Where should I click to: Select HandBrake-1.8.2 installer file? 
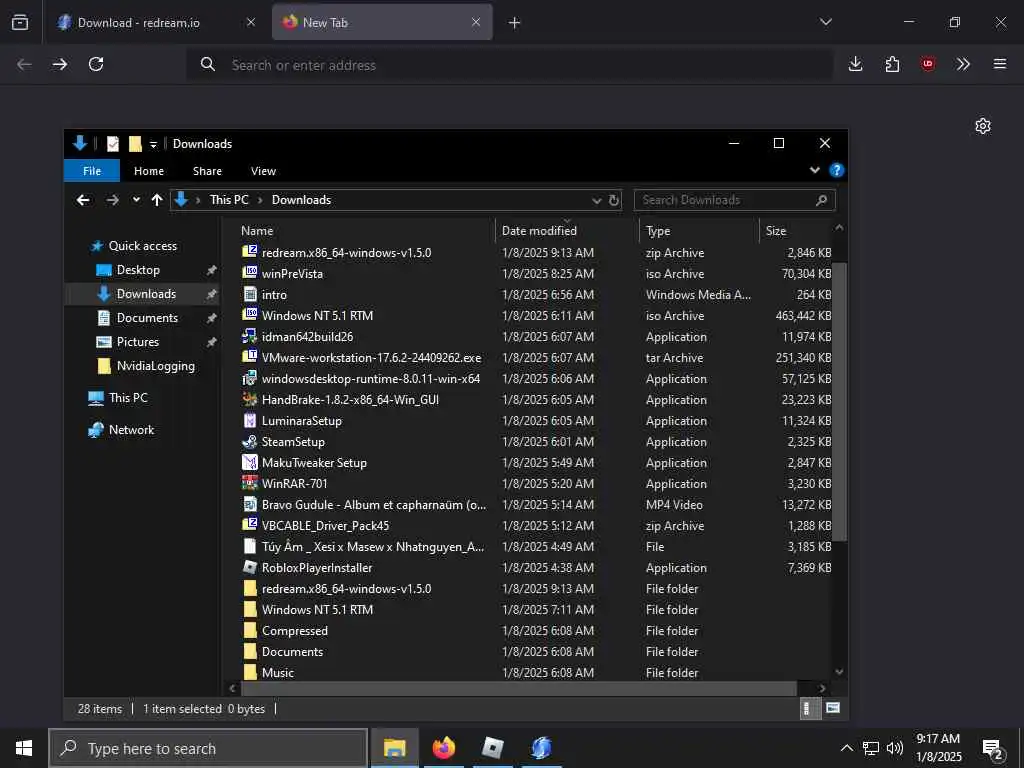(x=350, y=400)
